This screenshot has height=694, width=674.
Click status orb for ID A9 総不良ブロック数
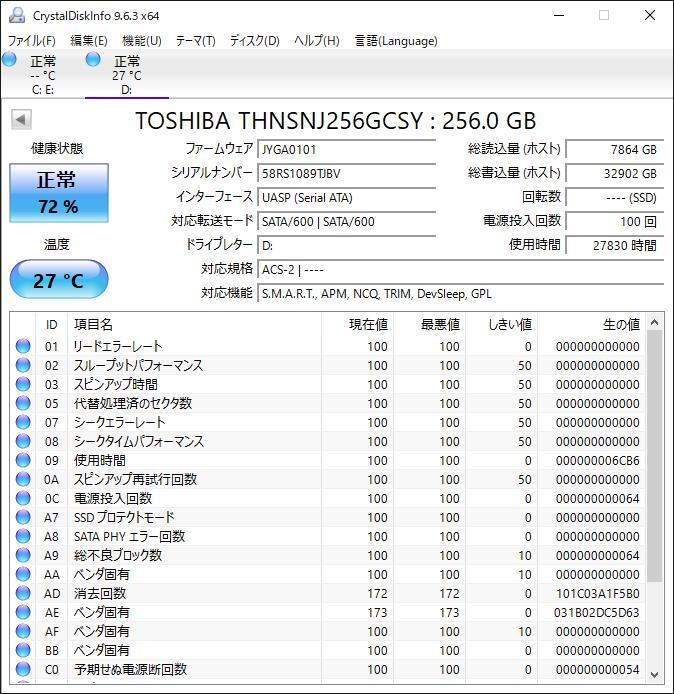pos(23,555)
